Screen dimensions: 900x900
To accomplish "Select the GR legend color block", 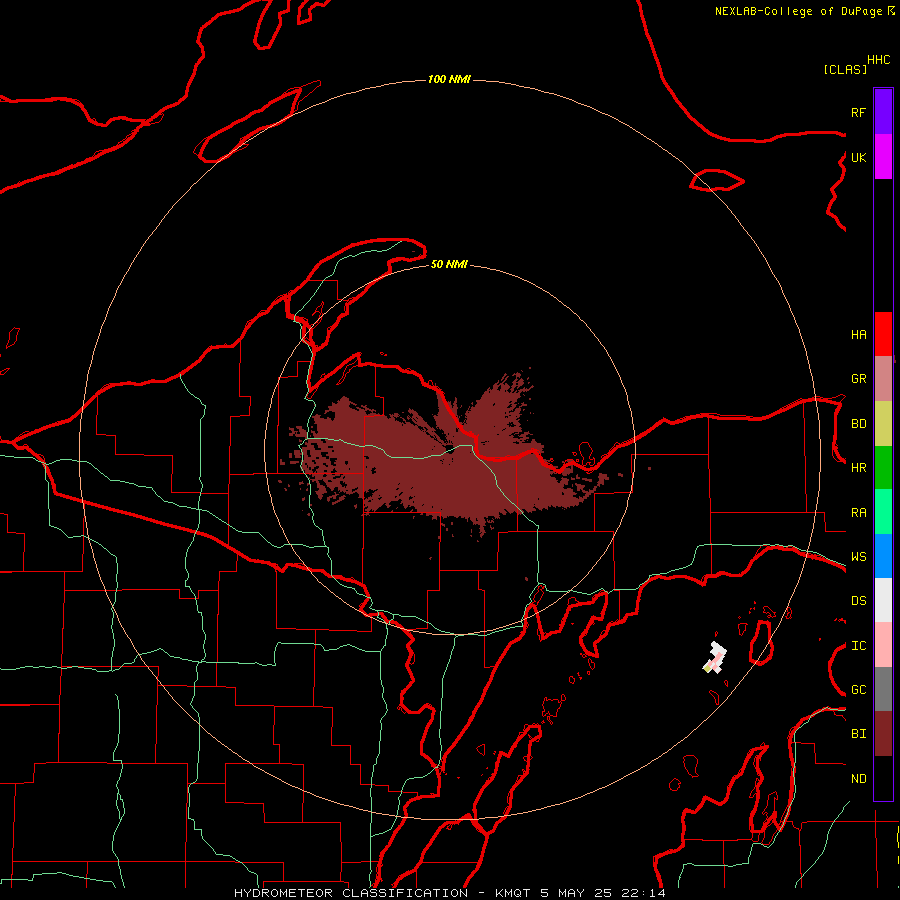I will click(883, 379).
